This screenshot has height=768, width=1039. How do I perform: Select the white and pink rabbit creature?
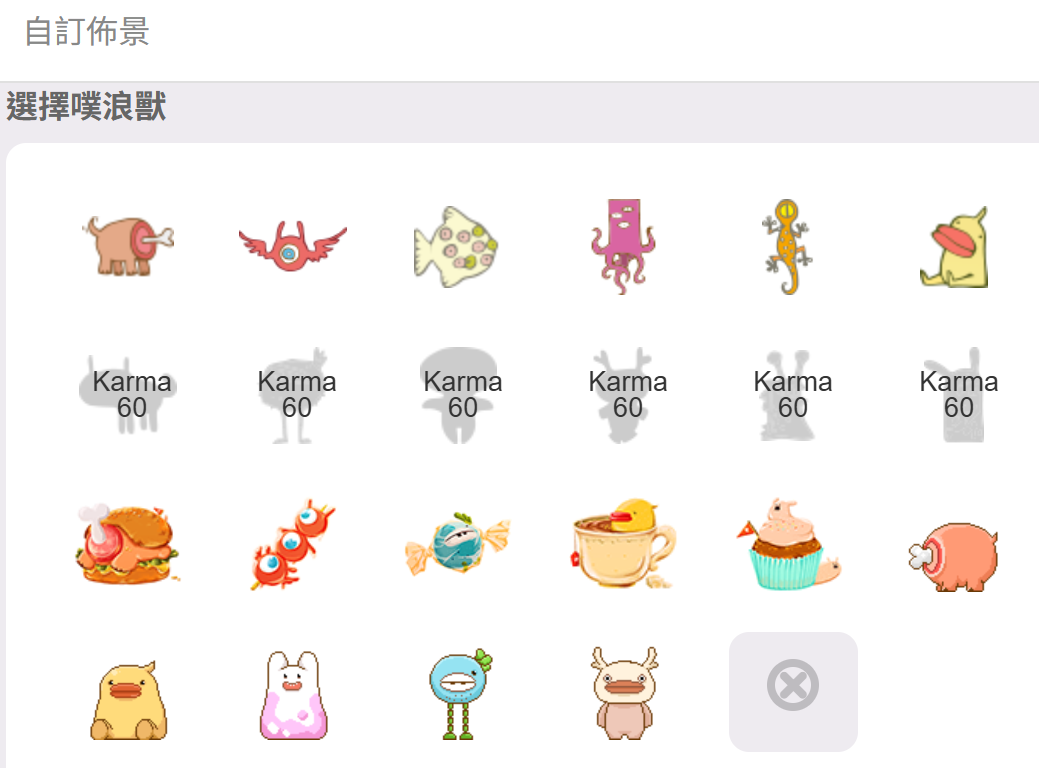(294, 694)
